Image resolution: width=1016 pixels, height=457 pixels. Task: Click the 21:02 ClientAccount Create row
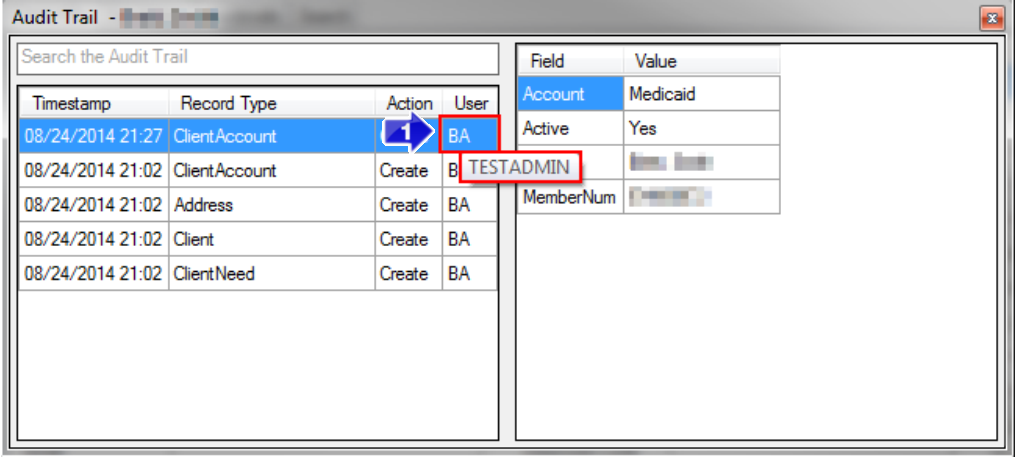[224, 171]
